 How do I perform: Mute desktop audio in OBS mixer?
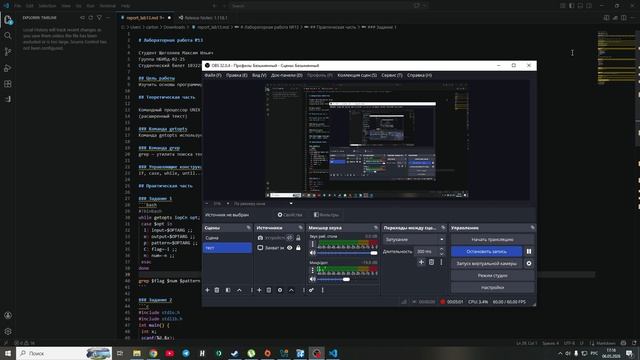point(313,253)
